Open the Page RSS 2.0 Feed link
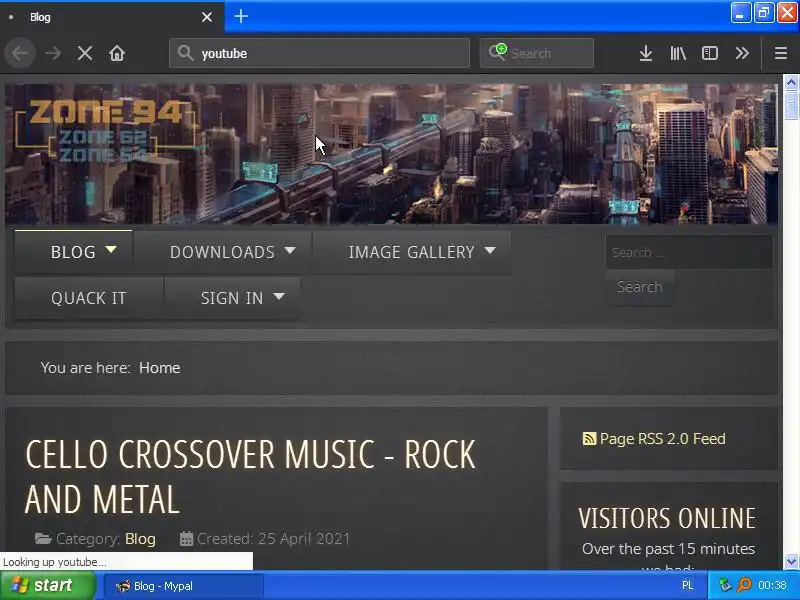This screenshot has height=600, width=800. pyautogui.click(x=662, y=439)
